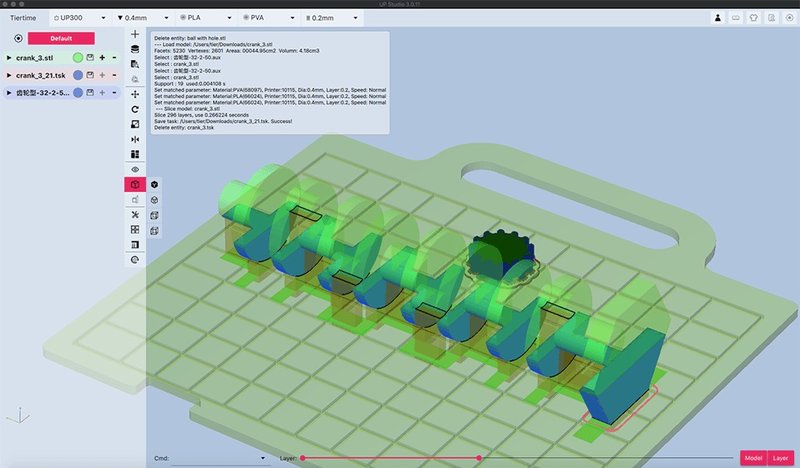The height and width of the screenshot is (468, 800).
Task: Click the pink Default button
Action: tap(61, 38)
